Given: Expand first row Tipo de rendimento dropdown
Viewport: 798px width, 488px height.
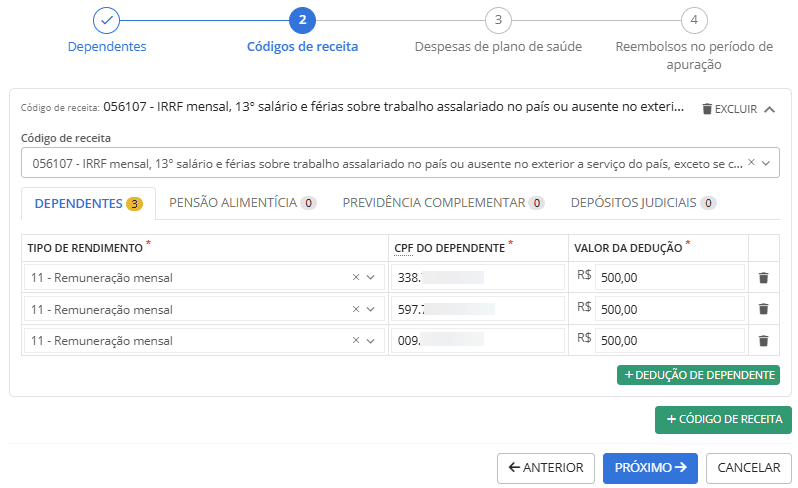Looking at the screenshot, I should click(x=371, y=278).
